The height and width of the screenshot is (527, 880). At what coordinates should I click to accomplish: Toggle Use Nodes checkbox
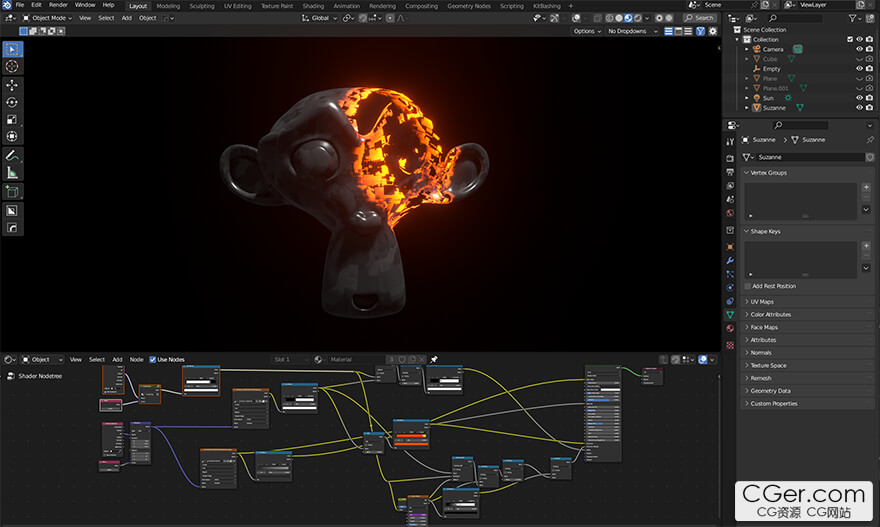tap(153, 359)
